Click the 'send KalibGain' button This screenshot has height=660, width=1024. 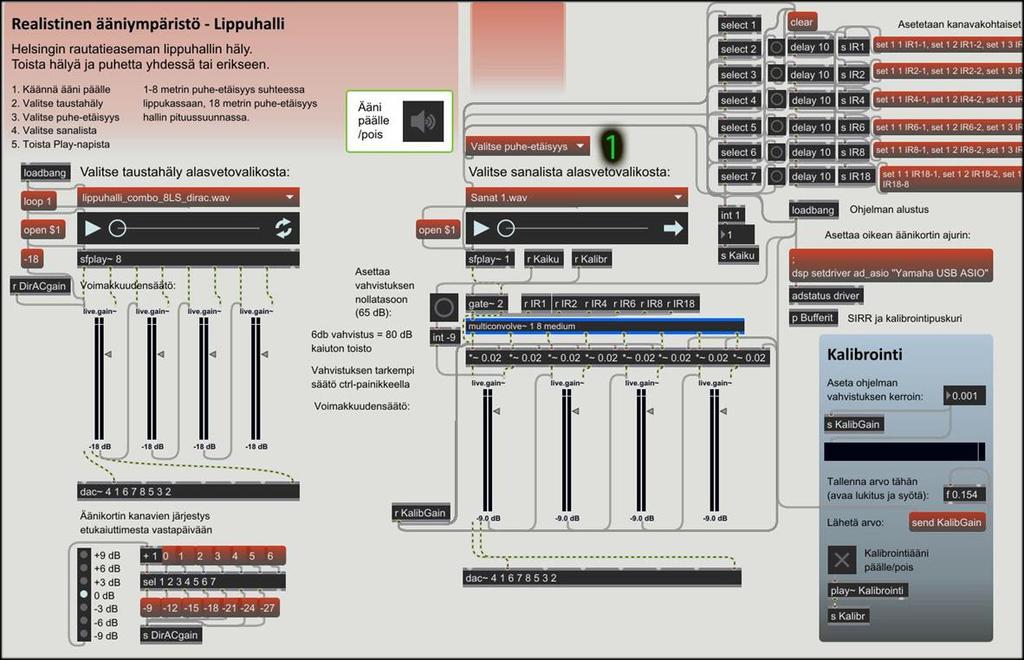(x=946, y=522)
